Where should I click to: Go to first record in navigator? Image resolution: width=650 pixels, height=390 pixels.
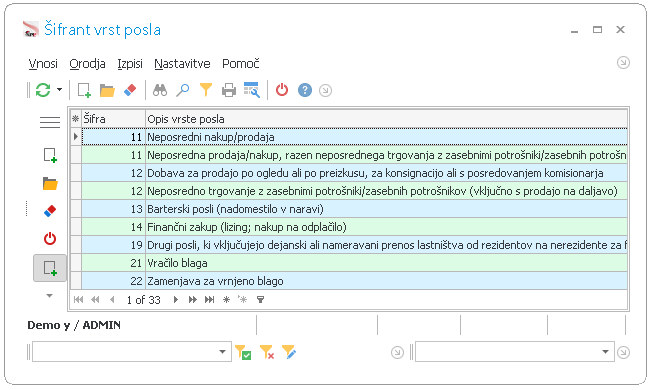tap(78, 300)
